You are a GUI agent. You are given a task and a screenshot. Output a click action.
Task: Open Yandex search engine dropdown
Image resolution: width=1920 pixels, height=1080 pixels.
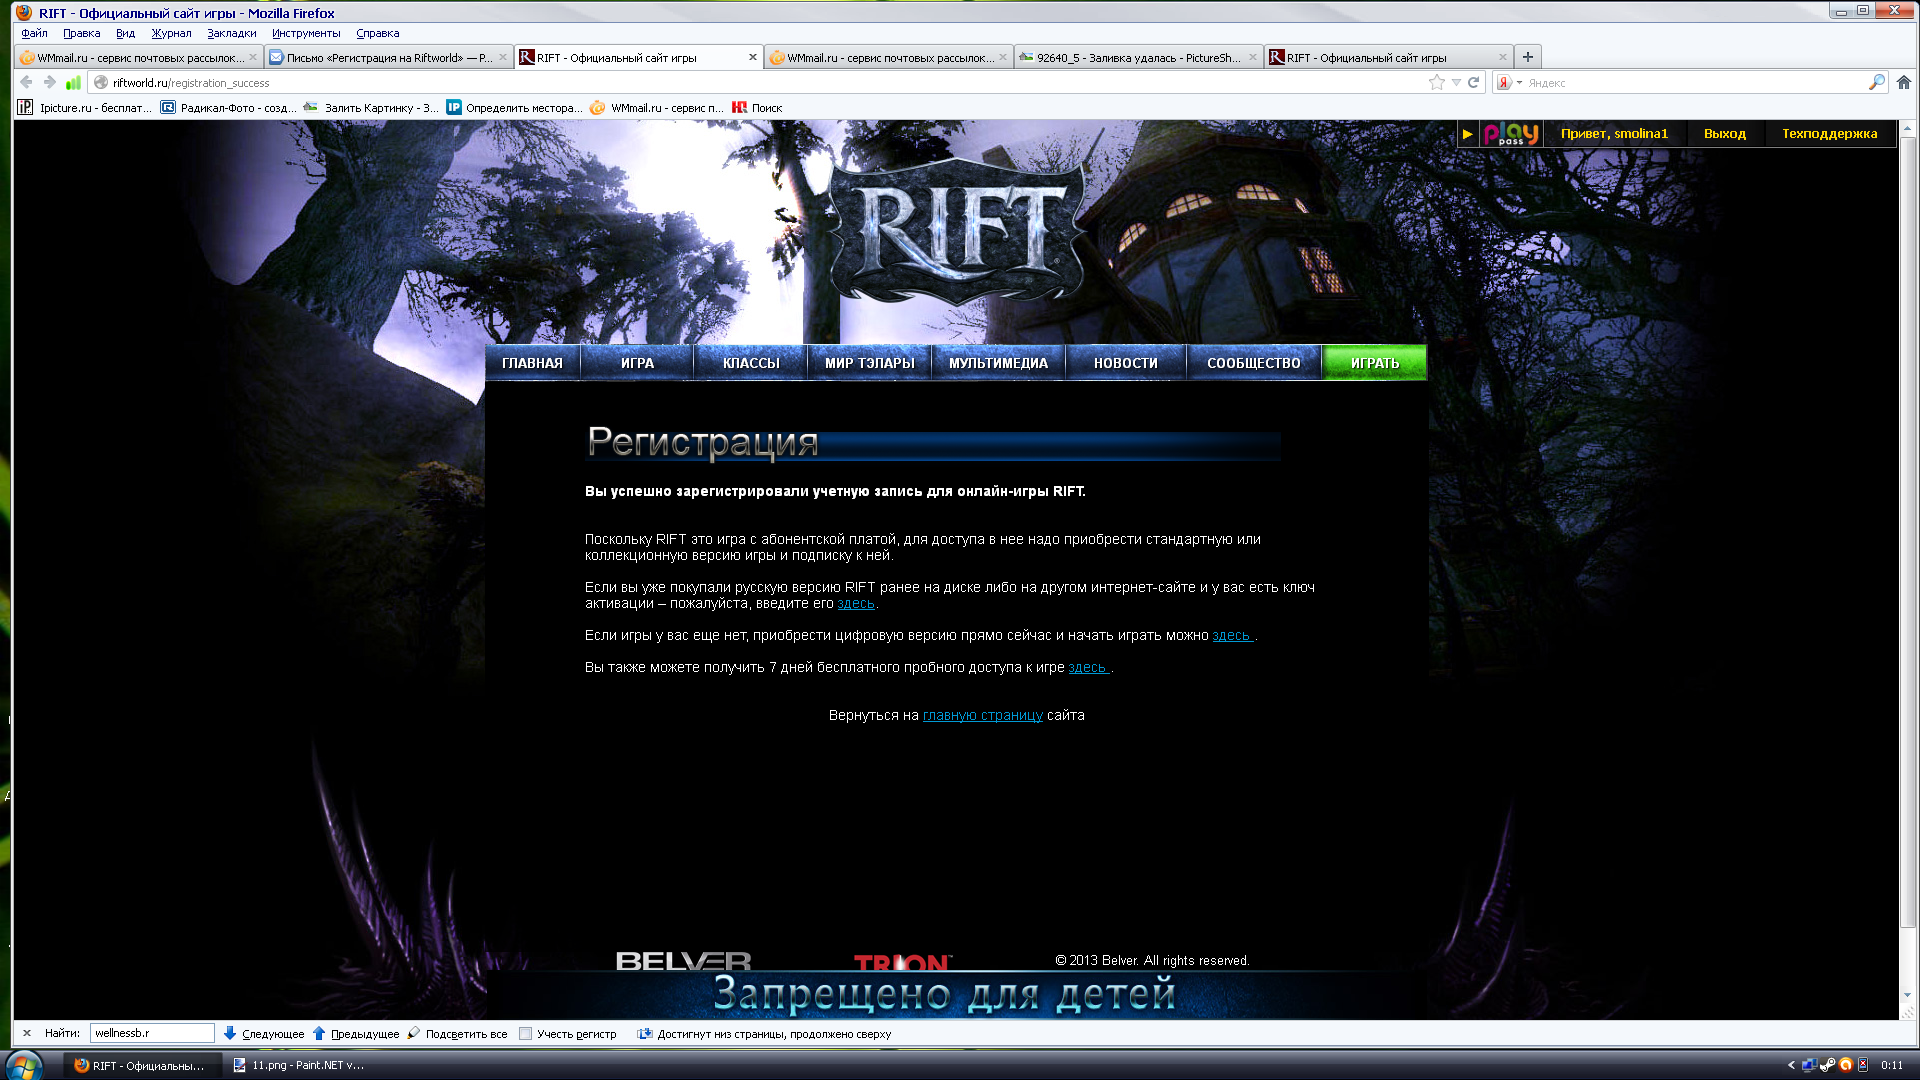tap(1509, 82)
